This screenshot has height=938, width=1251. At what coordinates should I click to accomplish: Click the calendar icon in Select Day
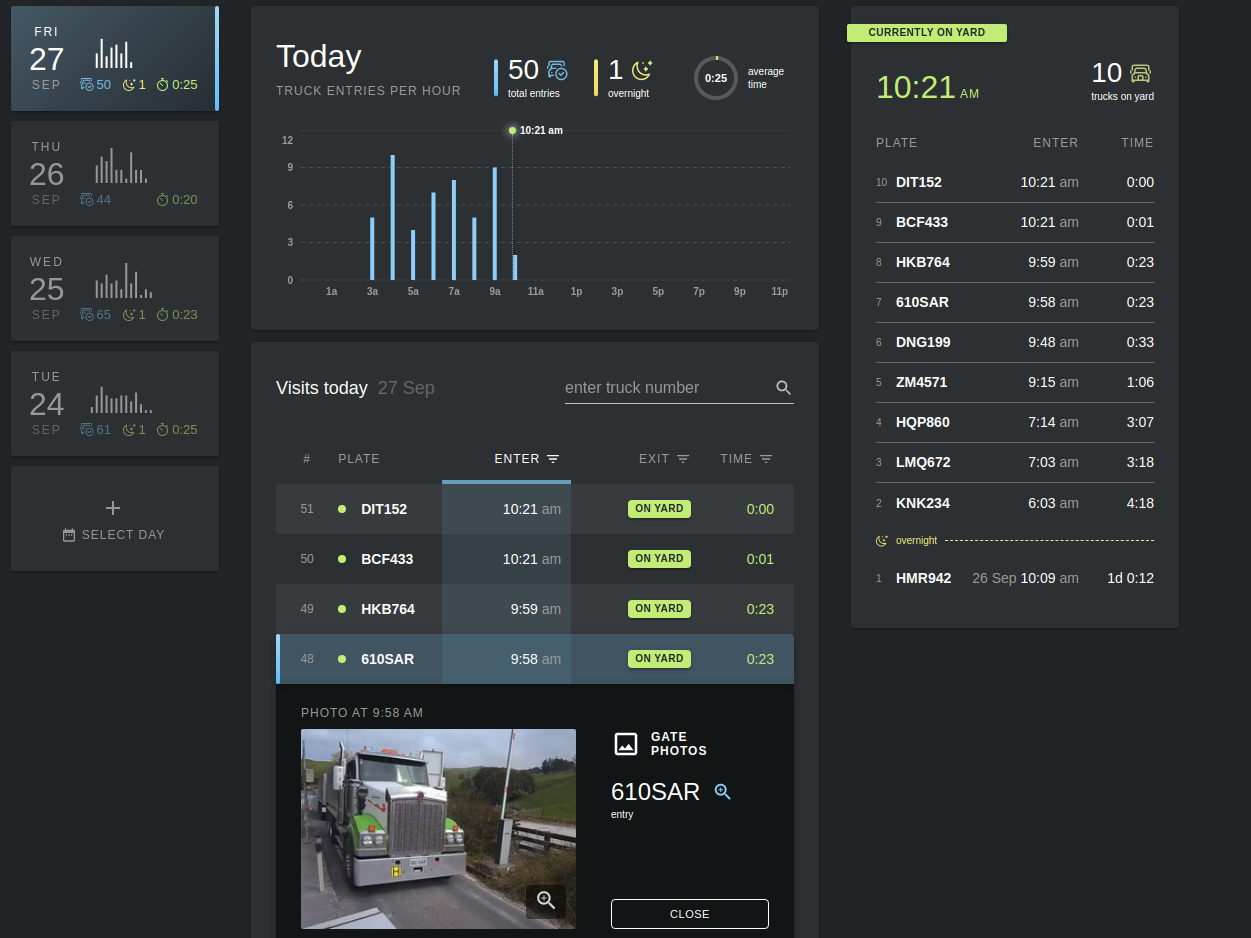click(x=69, y=535)
